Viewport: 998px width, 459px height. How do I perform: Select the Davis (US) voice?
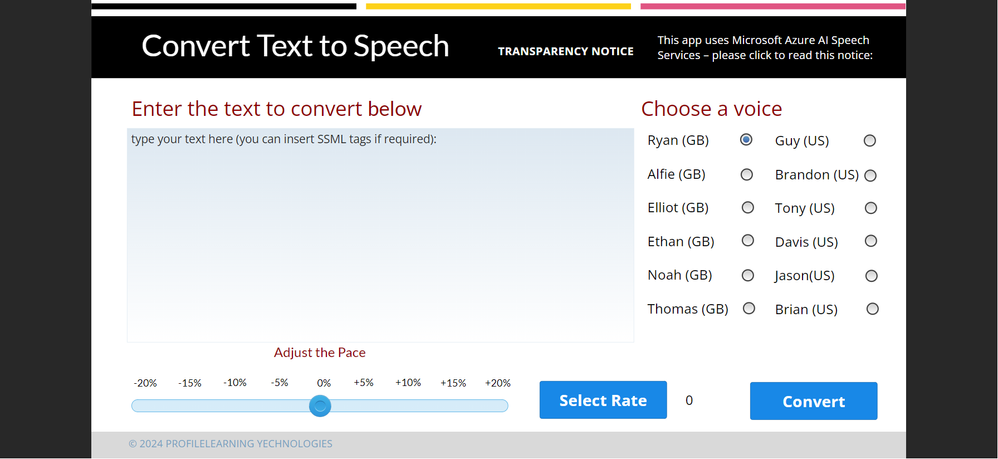[871, 241]
